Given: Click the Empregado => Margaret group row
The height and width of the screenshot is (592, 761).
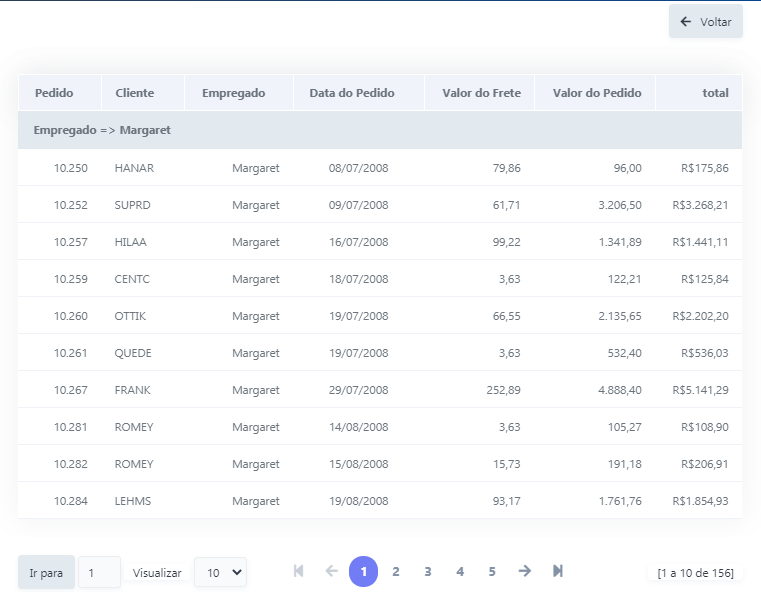Looking at the screenshot, I should tap(380, 130).
